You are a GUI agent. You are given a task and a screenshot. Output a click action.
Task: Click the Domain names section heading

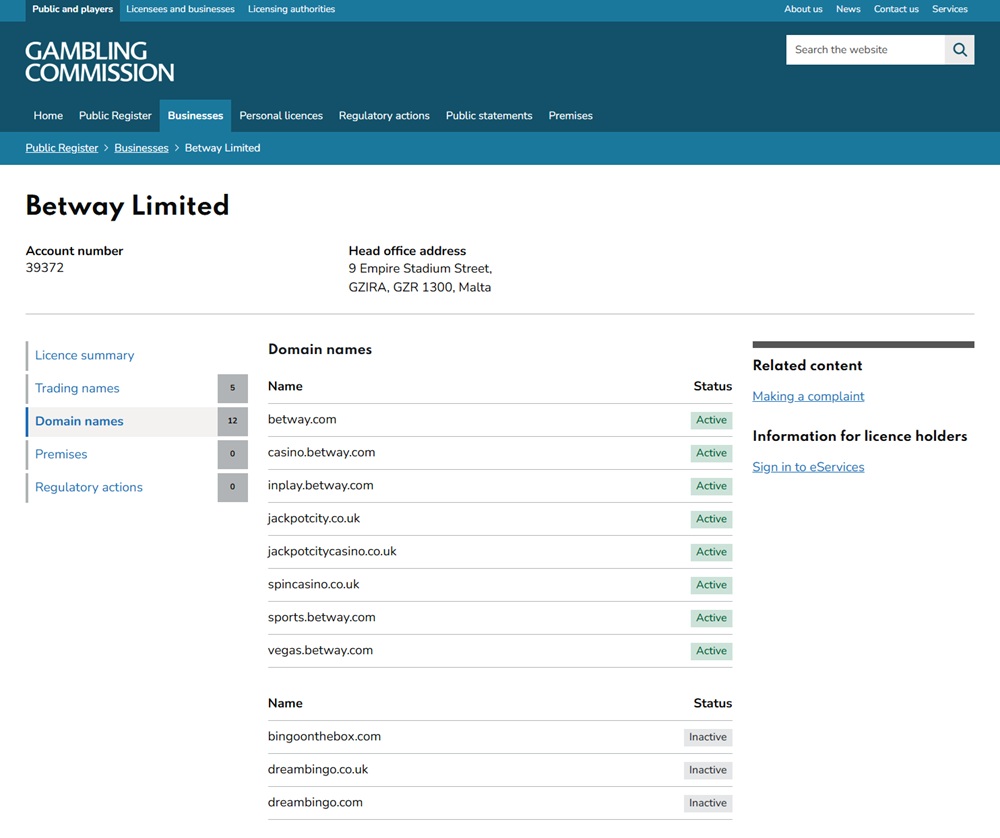click(x=320, y=349)
